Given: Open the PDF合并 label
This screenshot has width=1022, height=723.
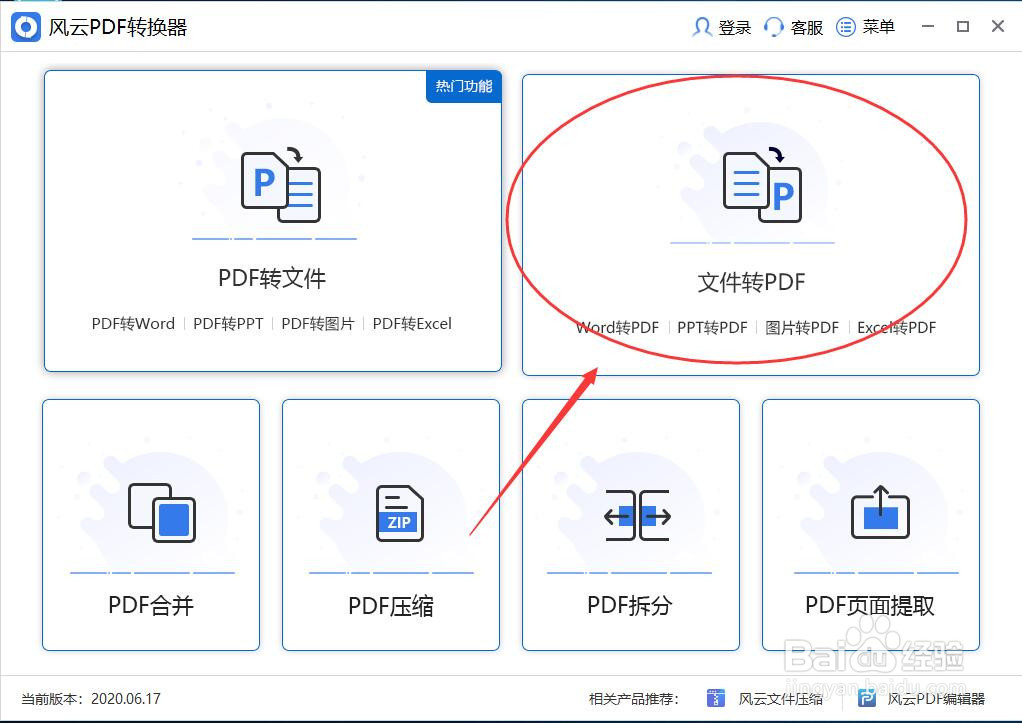Looking at the screenshot, I should [151, 606].
